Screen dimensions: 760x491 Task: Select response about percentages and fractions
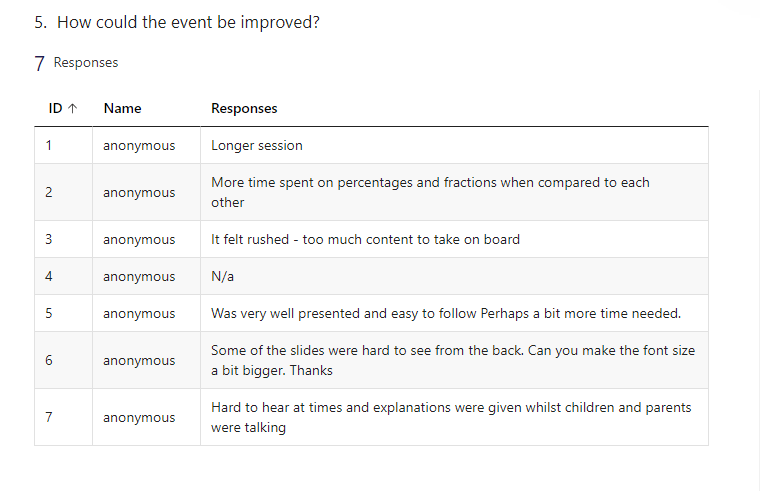[430, 192]
